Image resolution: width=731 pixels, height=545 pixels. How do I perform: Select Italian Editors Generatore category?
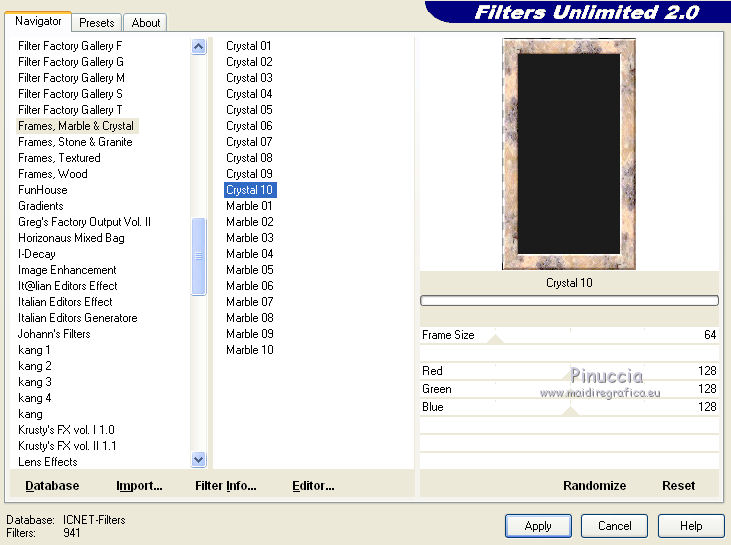coord(77,318)
